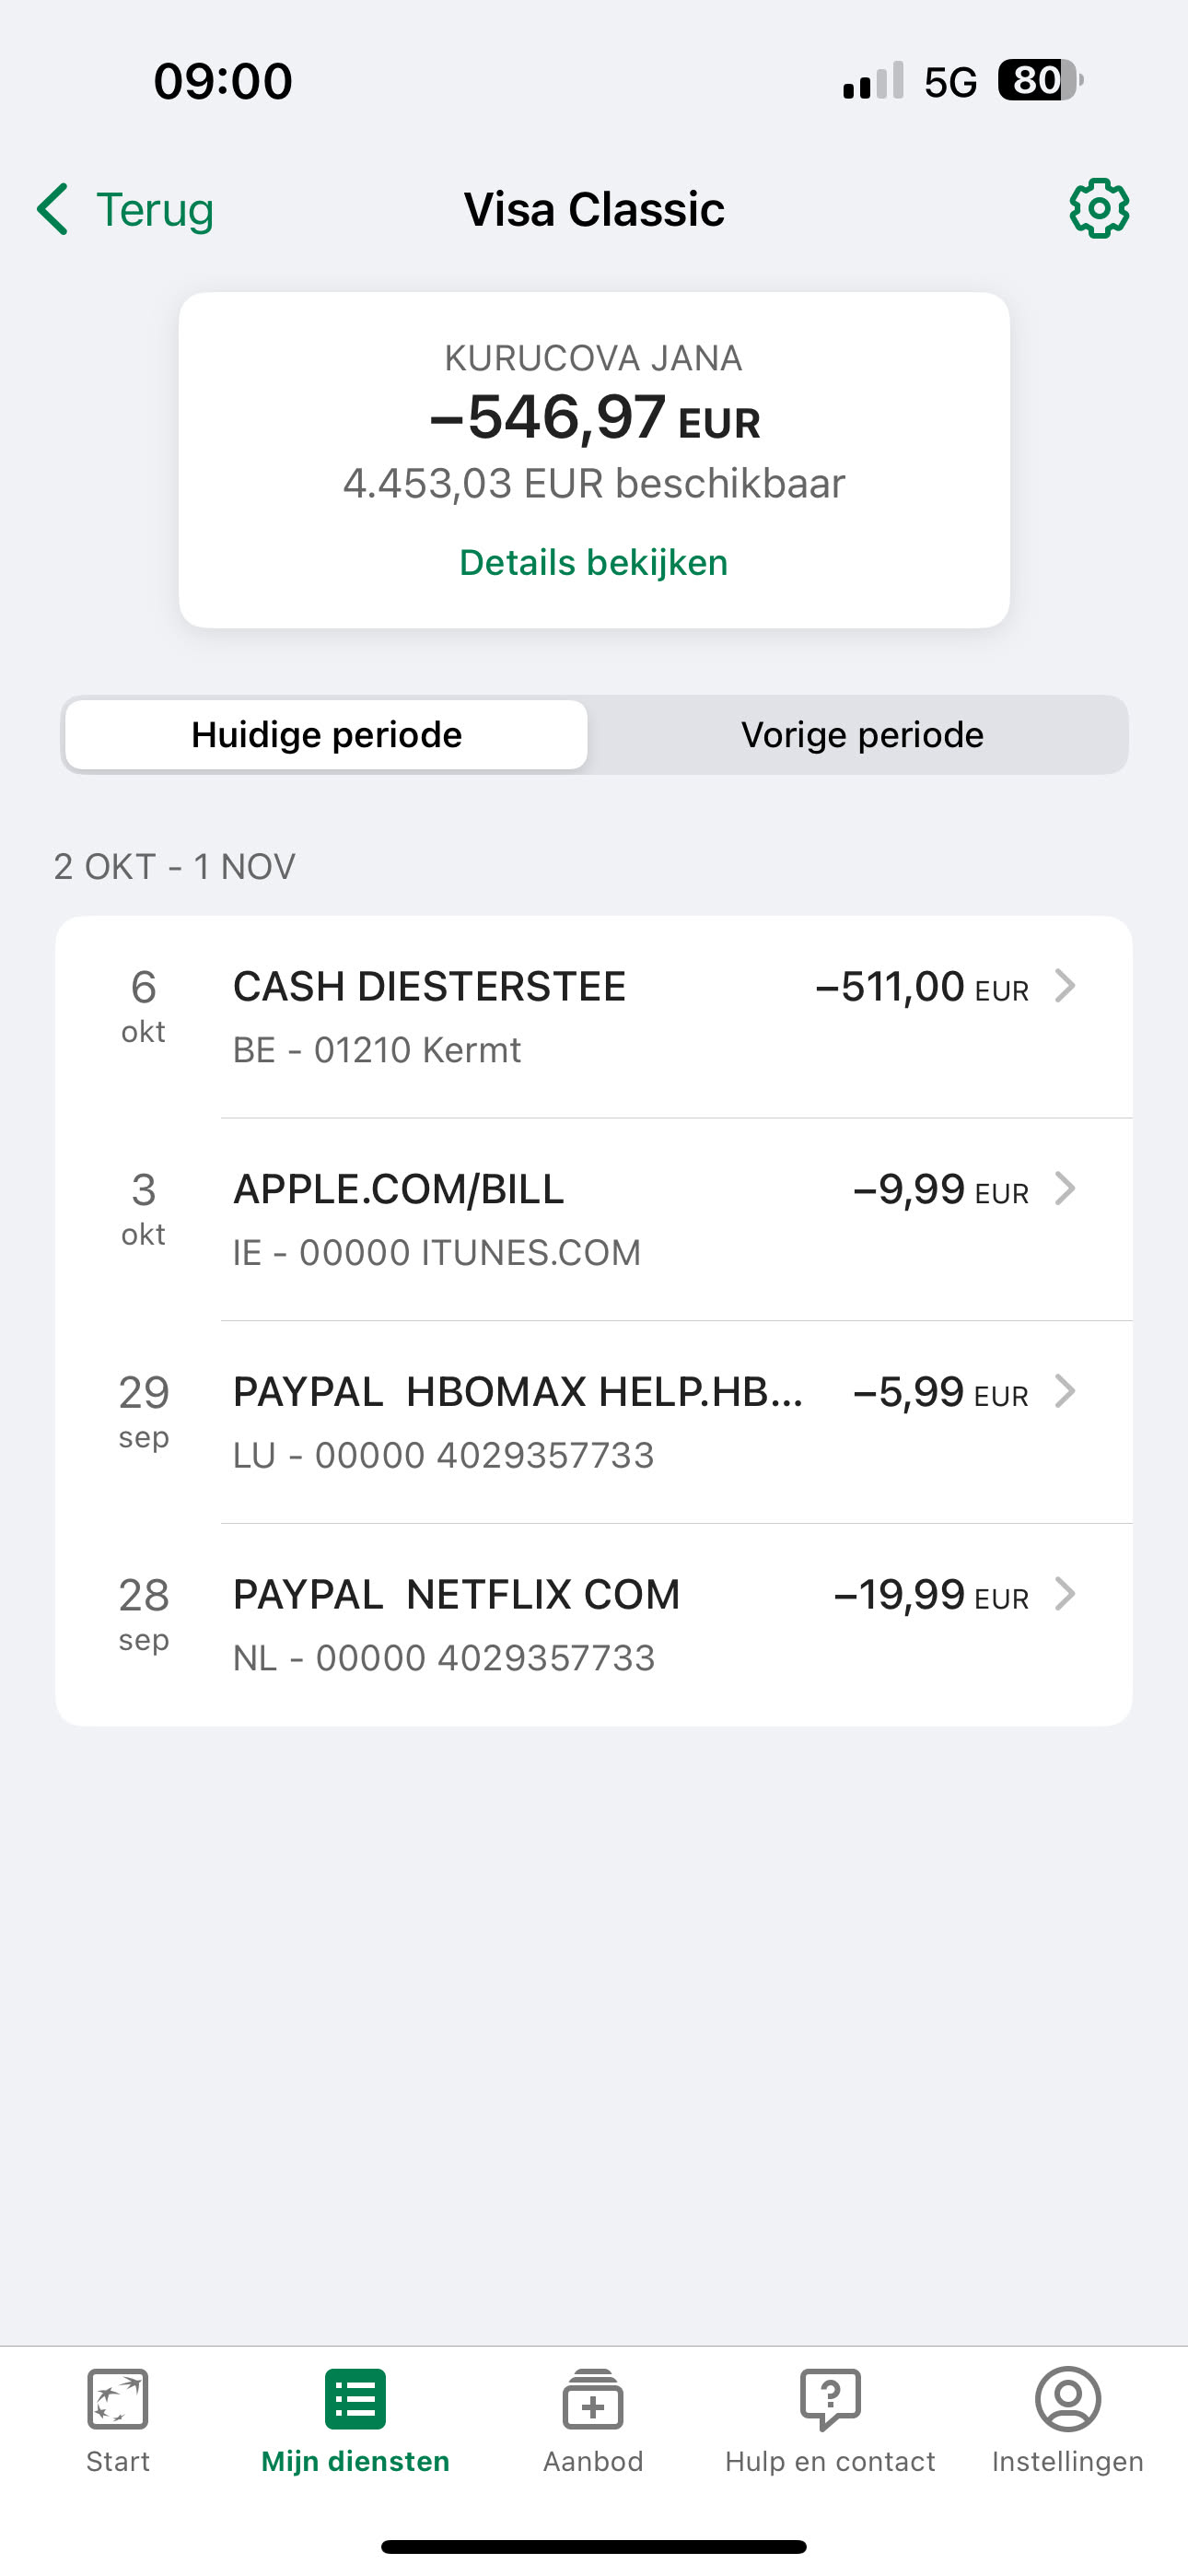Open the Start tab icon
Screen dimensions: 1188x2576
click(118, 2399)
